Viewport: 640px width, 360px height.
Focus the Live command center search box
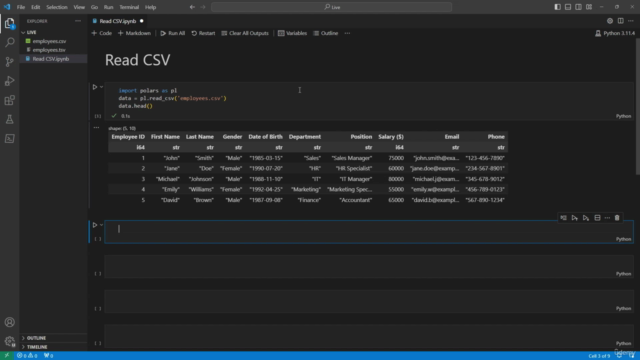point(331,7)
